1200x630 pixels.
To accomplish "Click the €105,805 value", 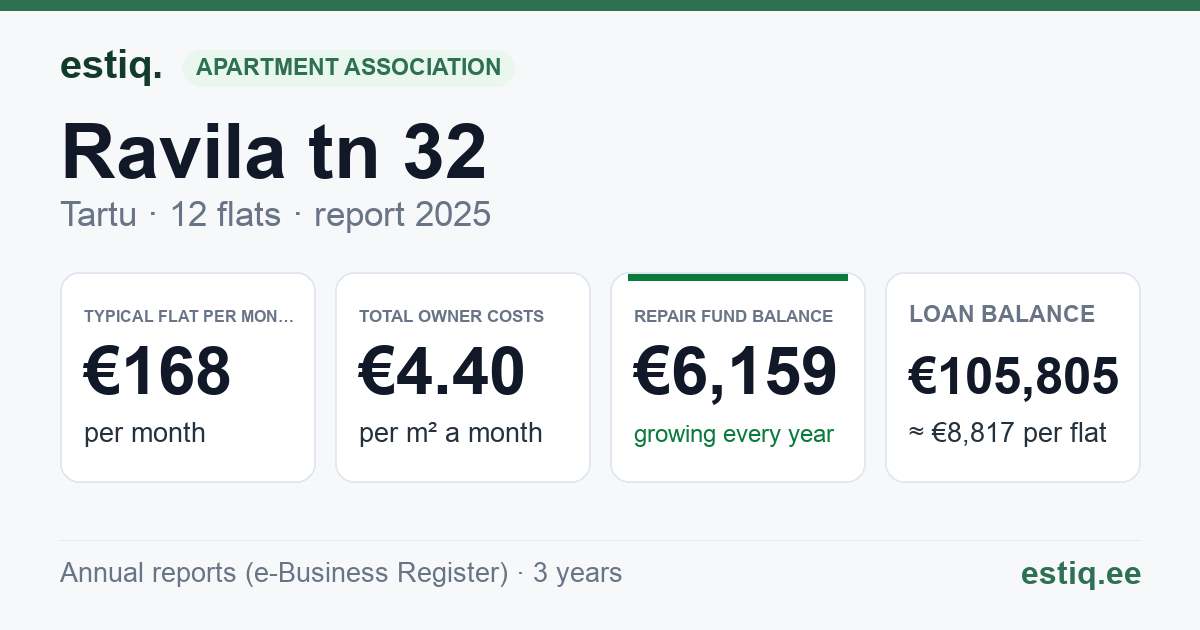I will tap(1013, 376).
